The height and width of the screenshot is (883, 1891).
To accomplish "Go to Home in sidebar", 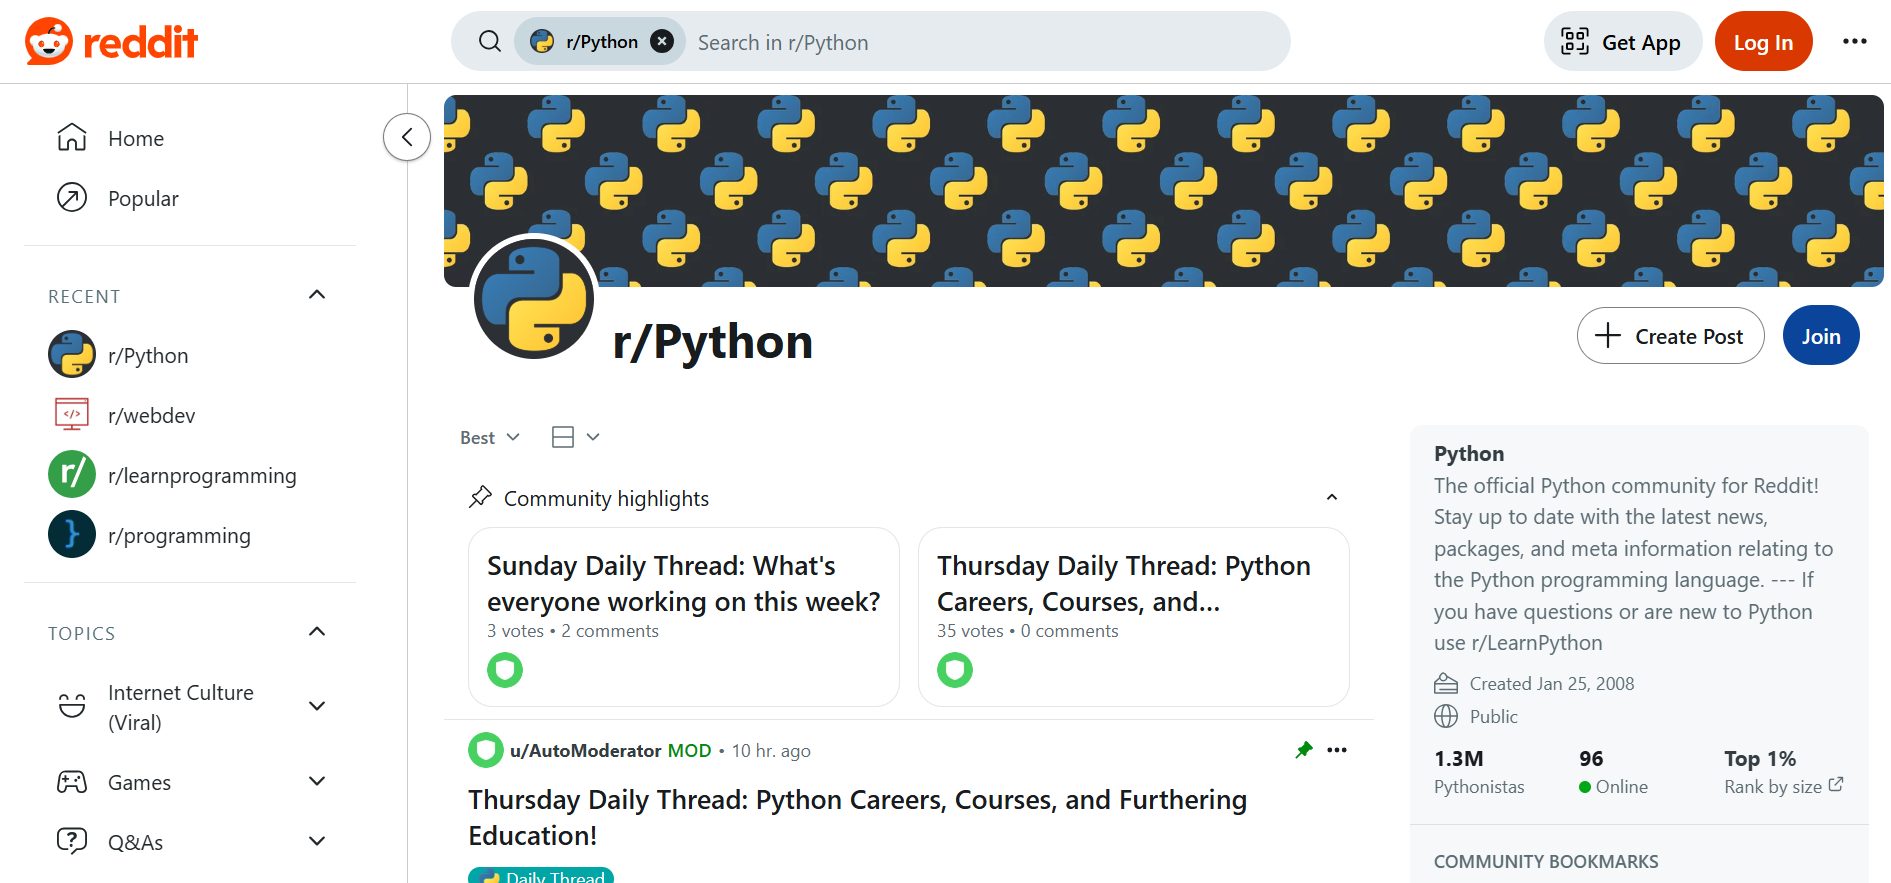I will point(190,138).
